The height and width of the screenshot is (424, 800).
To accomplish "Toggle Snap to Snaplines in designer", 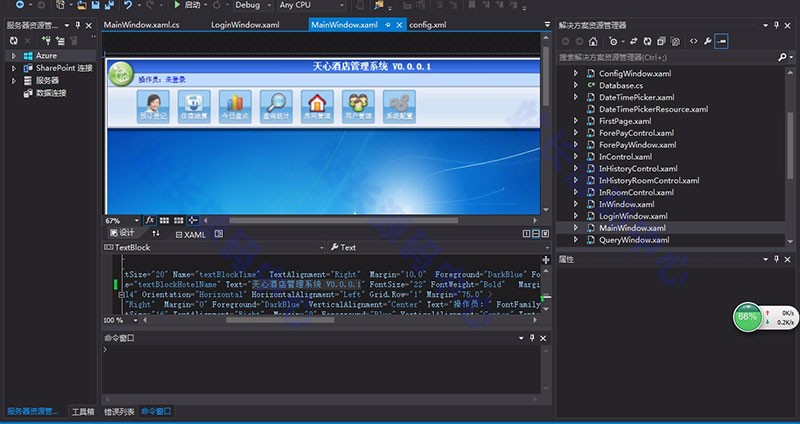I will point(193,220).
